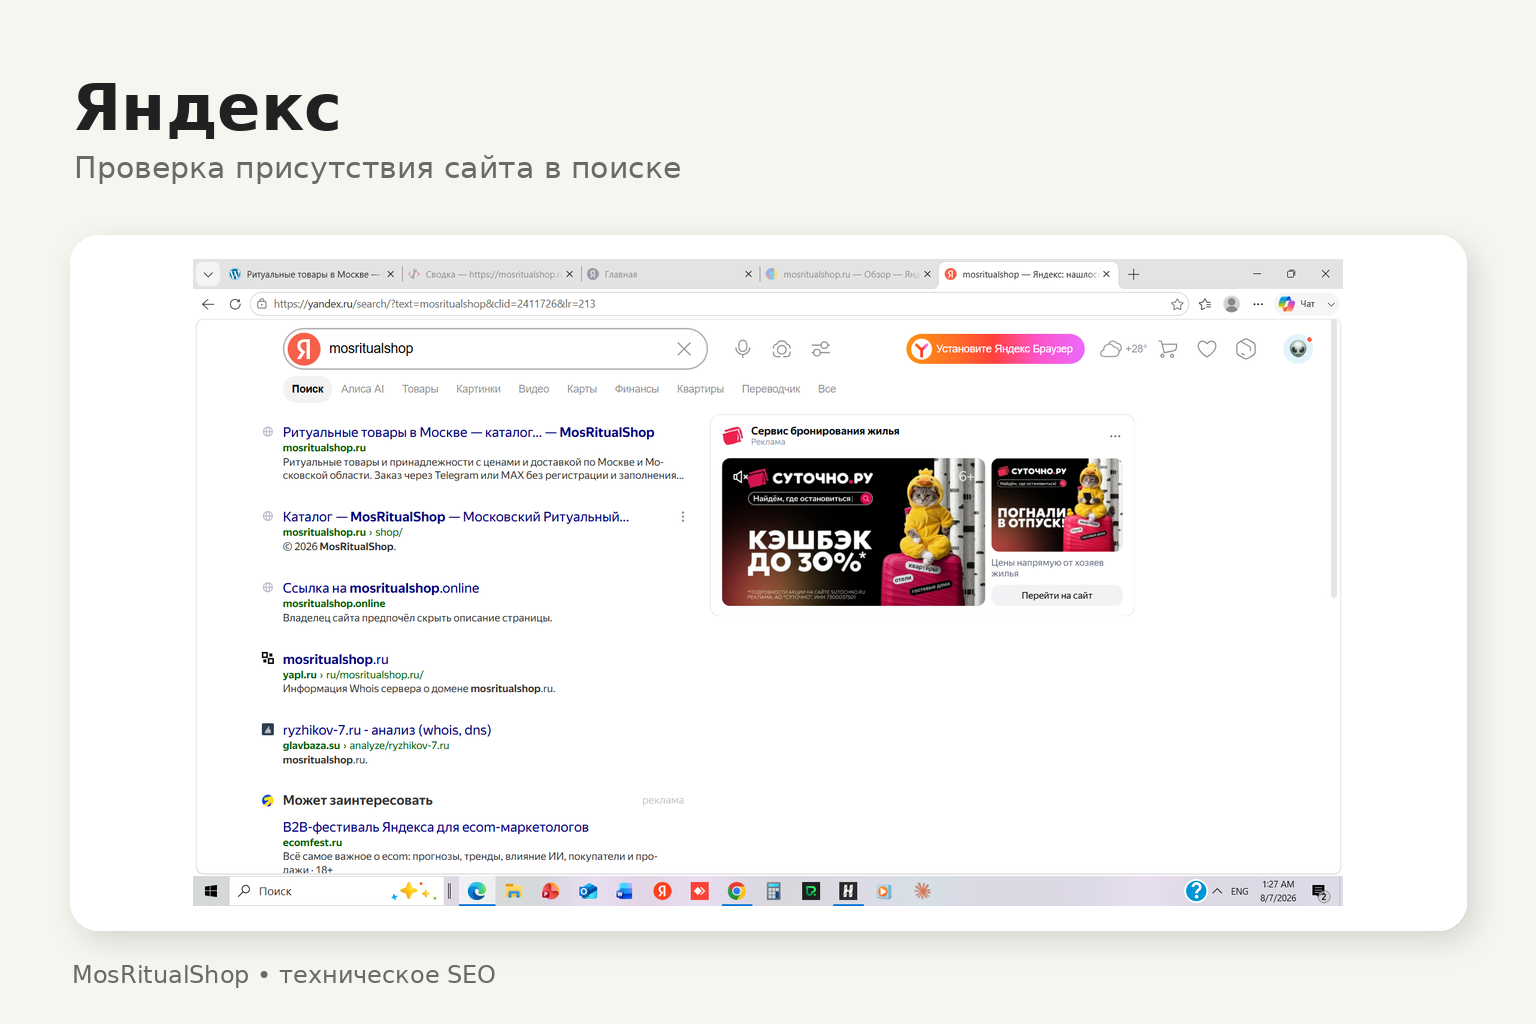Screen dimensions: 1536x1024
Task: Go back using the browser back arrow
Action: [208, 304]
